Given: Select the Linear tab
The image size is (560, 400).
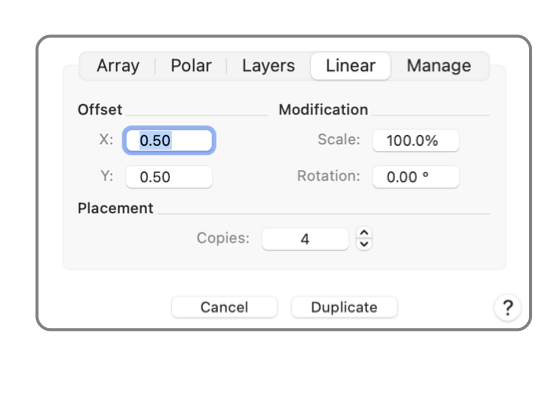Looking at the screenshot, I should 350,66.
